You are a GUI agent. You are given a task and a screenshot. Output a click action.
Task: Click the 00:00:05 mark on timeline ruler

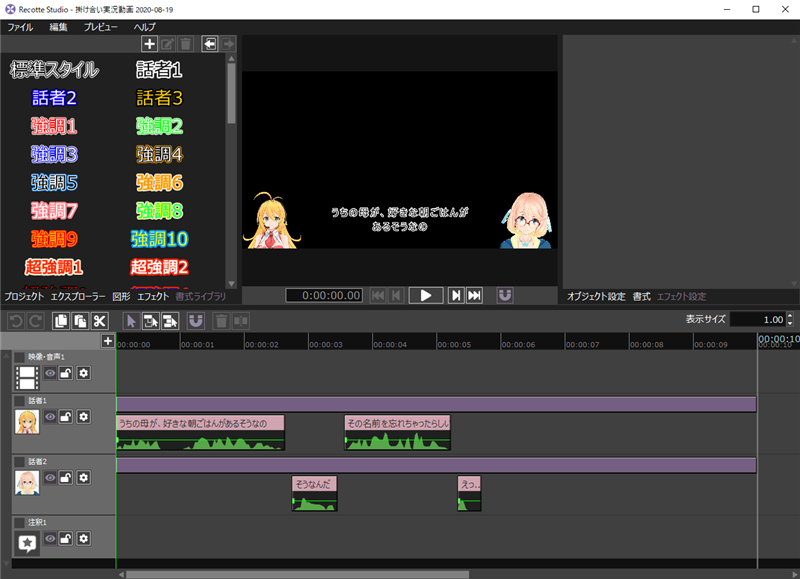454,344
